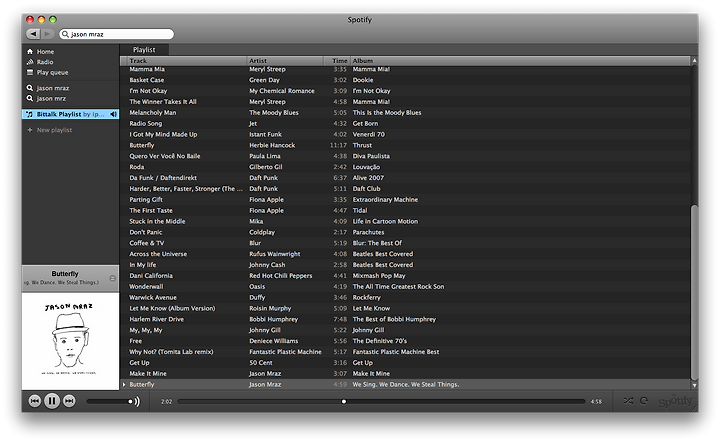Select Bittalk Playlist in sidebar
Image resolution: width=720 pixels, height=442 pixels.
(70, 114)
